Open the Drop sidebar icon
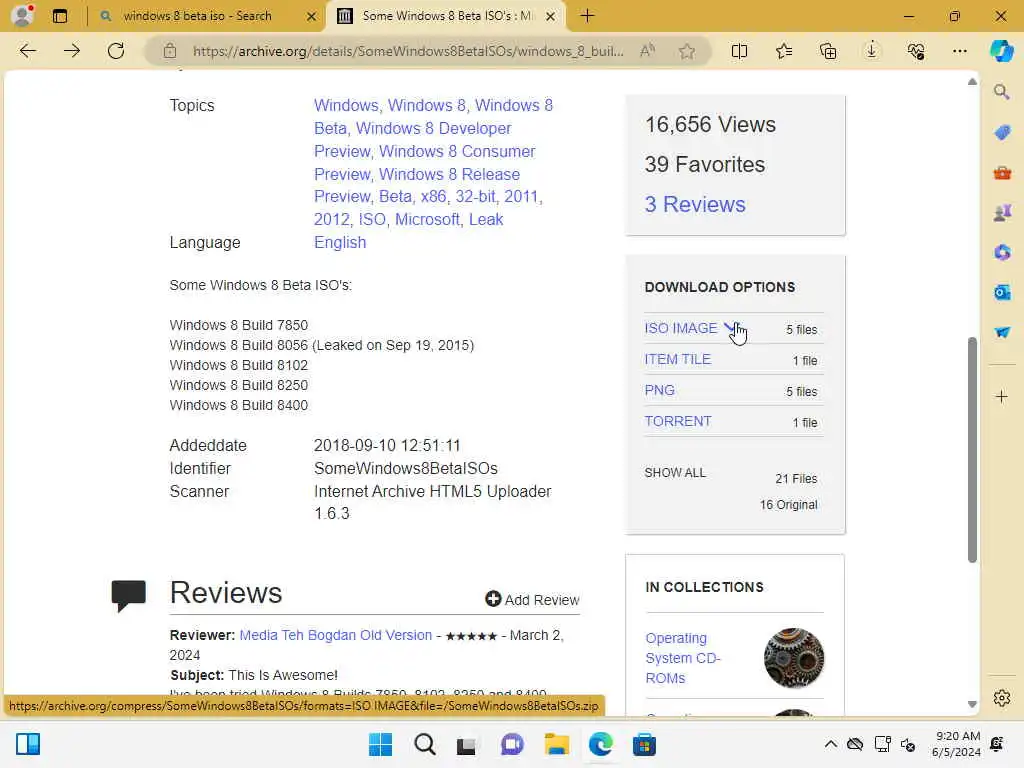The height and width of the screenshot is (768, 1024). pyautogui.click(x=1002, y=332)
